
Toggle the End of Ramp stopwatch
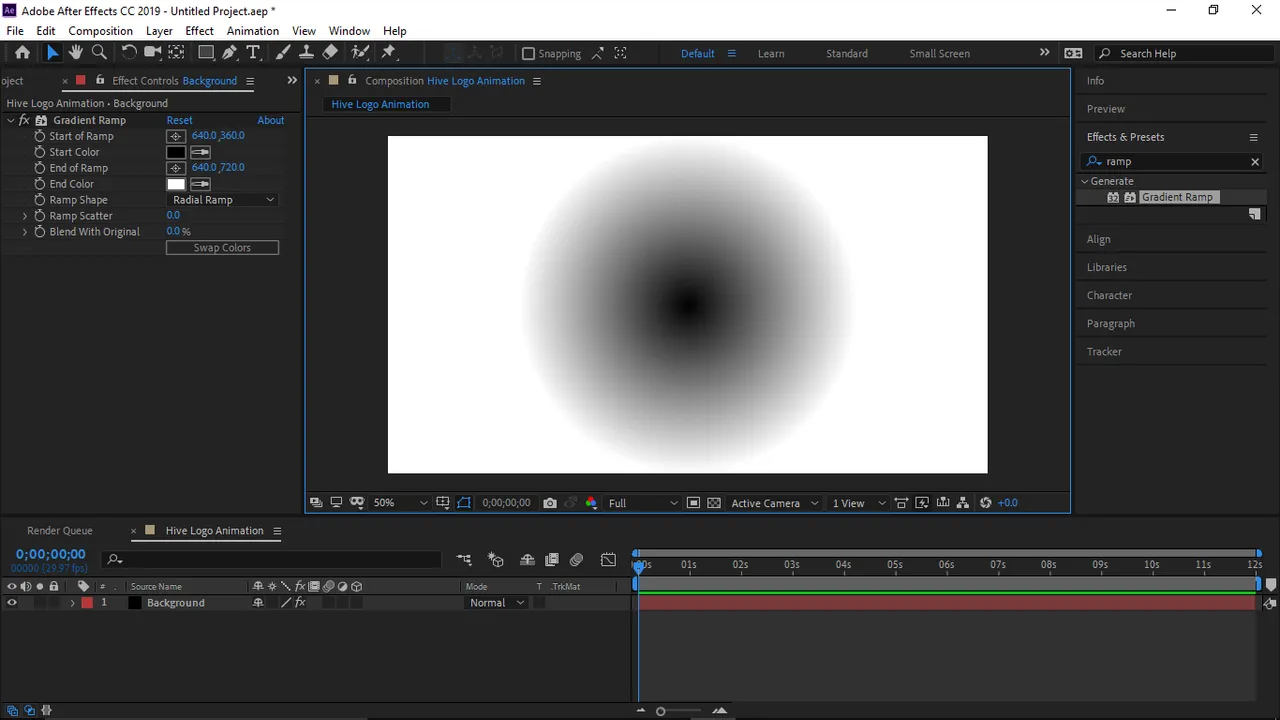[40, 168]
